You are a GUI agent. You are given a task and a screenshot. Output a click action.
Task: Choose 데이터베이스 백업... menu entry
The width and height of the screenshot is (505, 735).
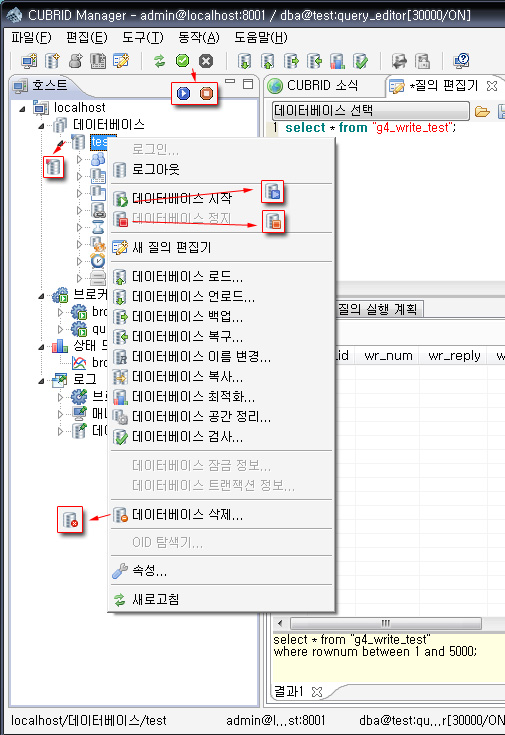pos(221,317)
